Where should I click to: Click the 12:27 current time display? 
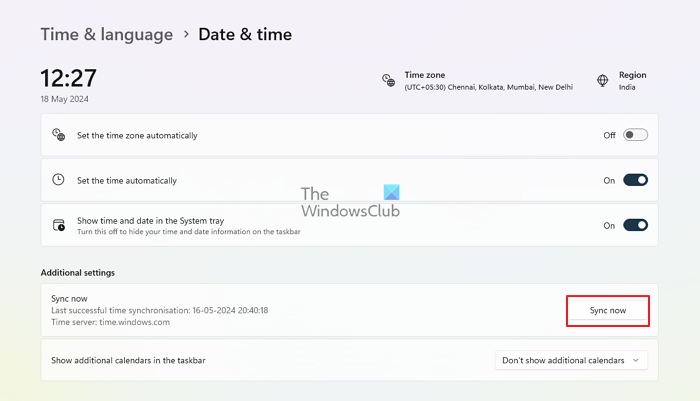(67, 78)
